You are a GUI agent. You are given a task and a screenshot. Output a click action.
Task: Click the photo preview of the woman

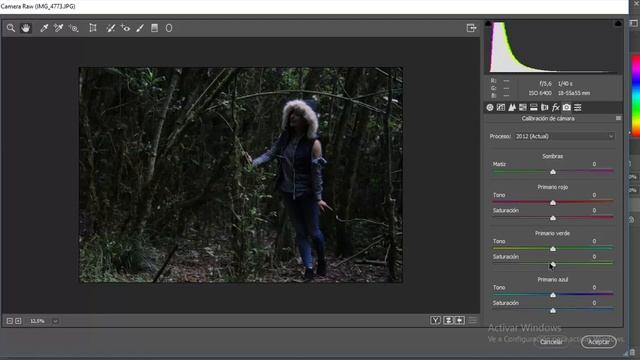click(241, 175)
